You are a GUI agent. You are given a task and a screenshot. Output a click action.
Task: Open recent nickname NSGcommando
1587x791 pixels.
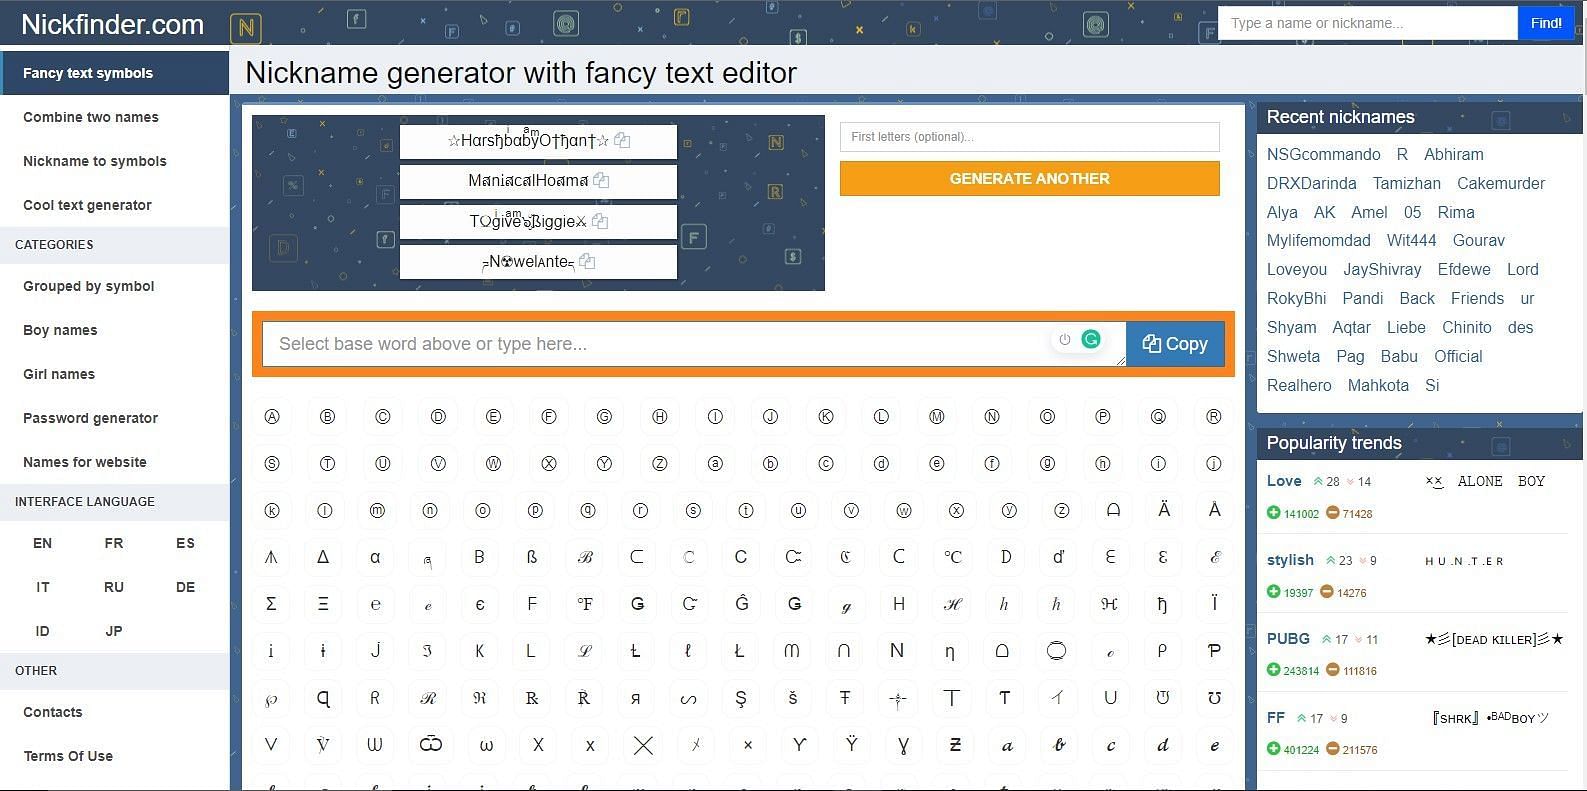[1323, 155]
